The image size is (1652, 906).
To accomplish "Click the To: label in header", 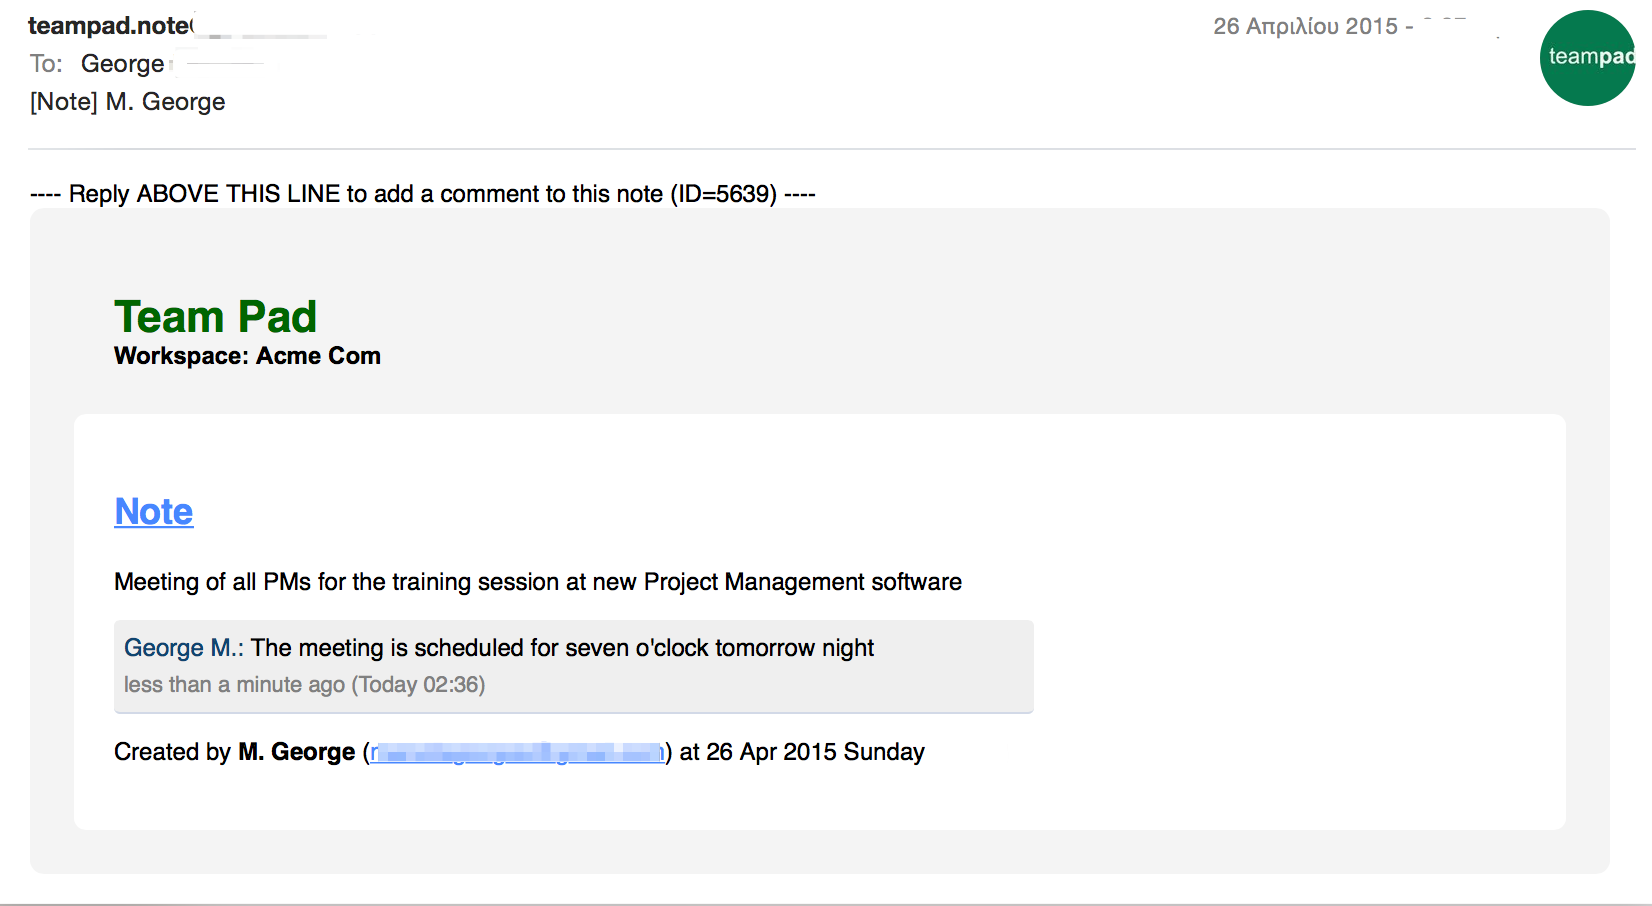I will (x=46, y=64).
